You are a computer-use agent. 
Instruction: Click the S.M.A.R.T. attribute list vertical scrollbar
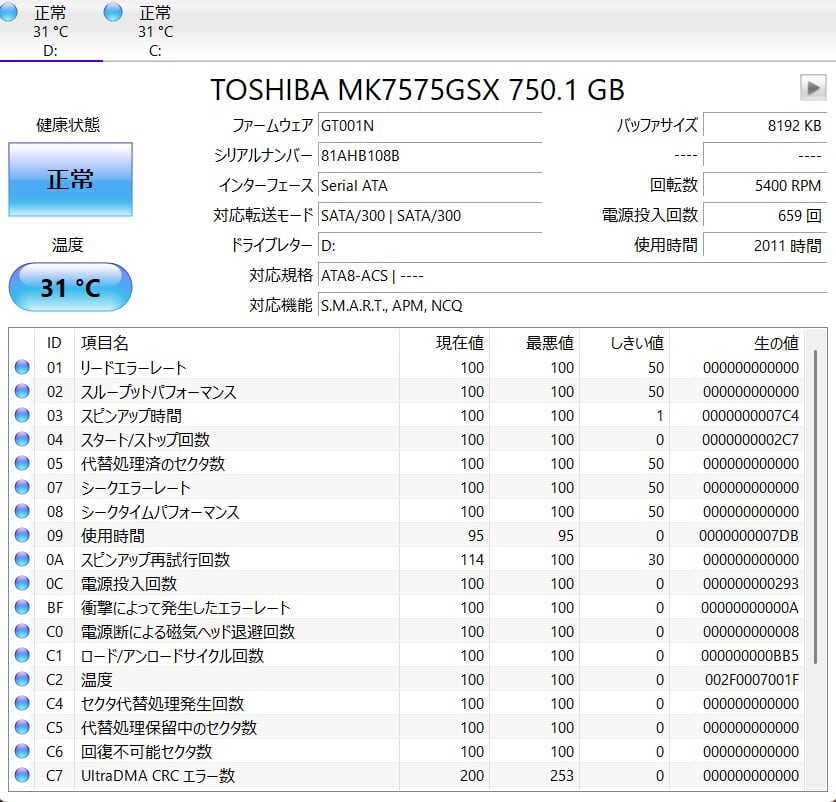[x=816, y=500]
